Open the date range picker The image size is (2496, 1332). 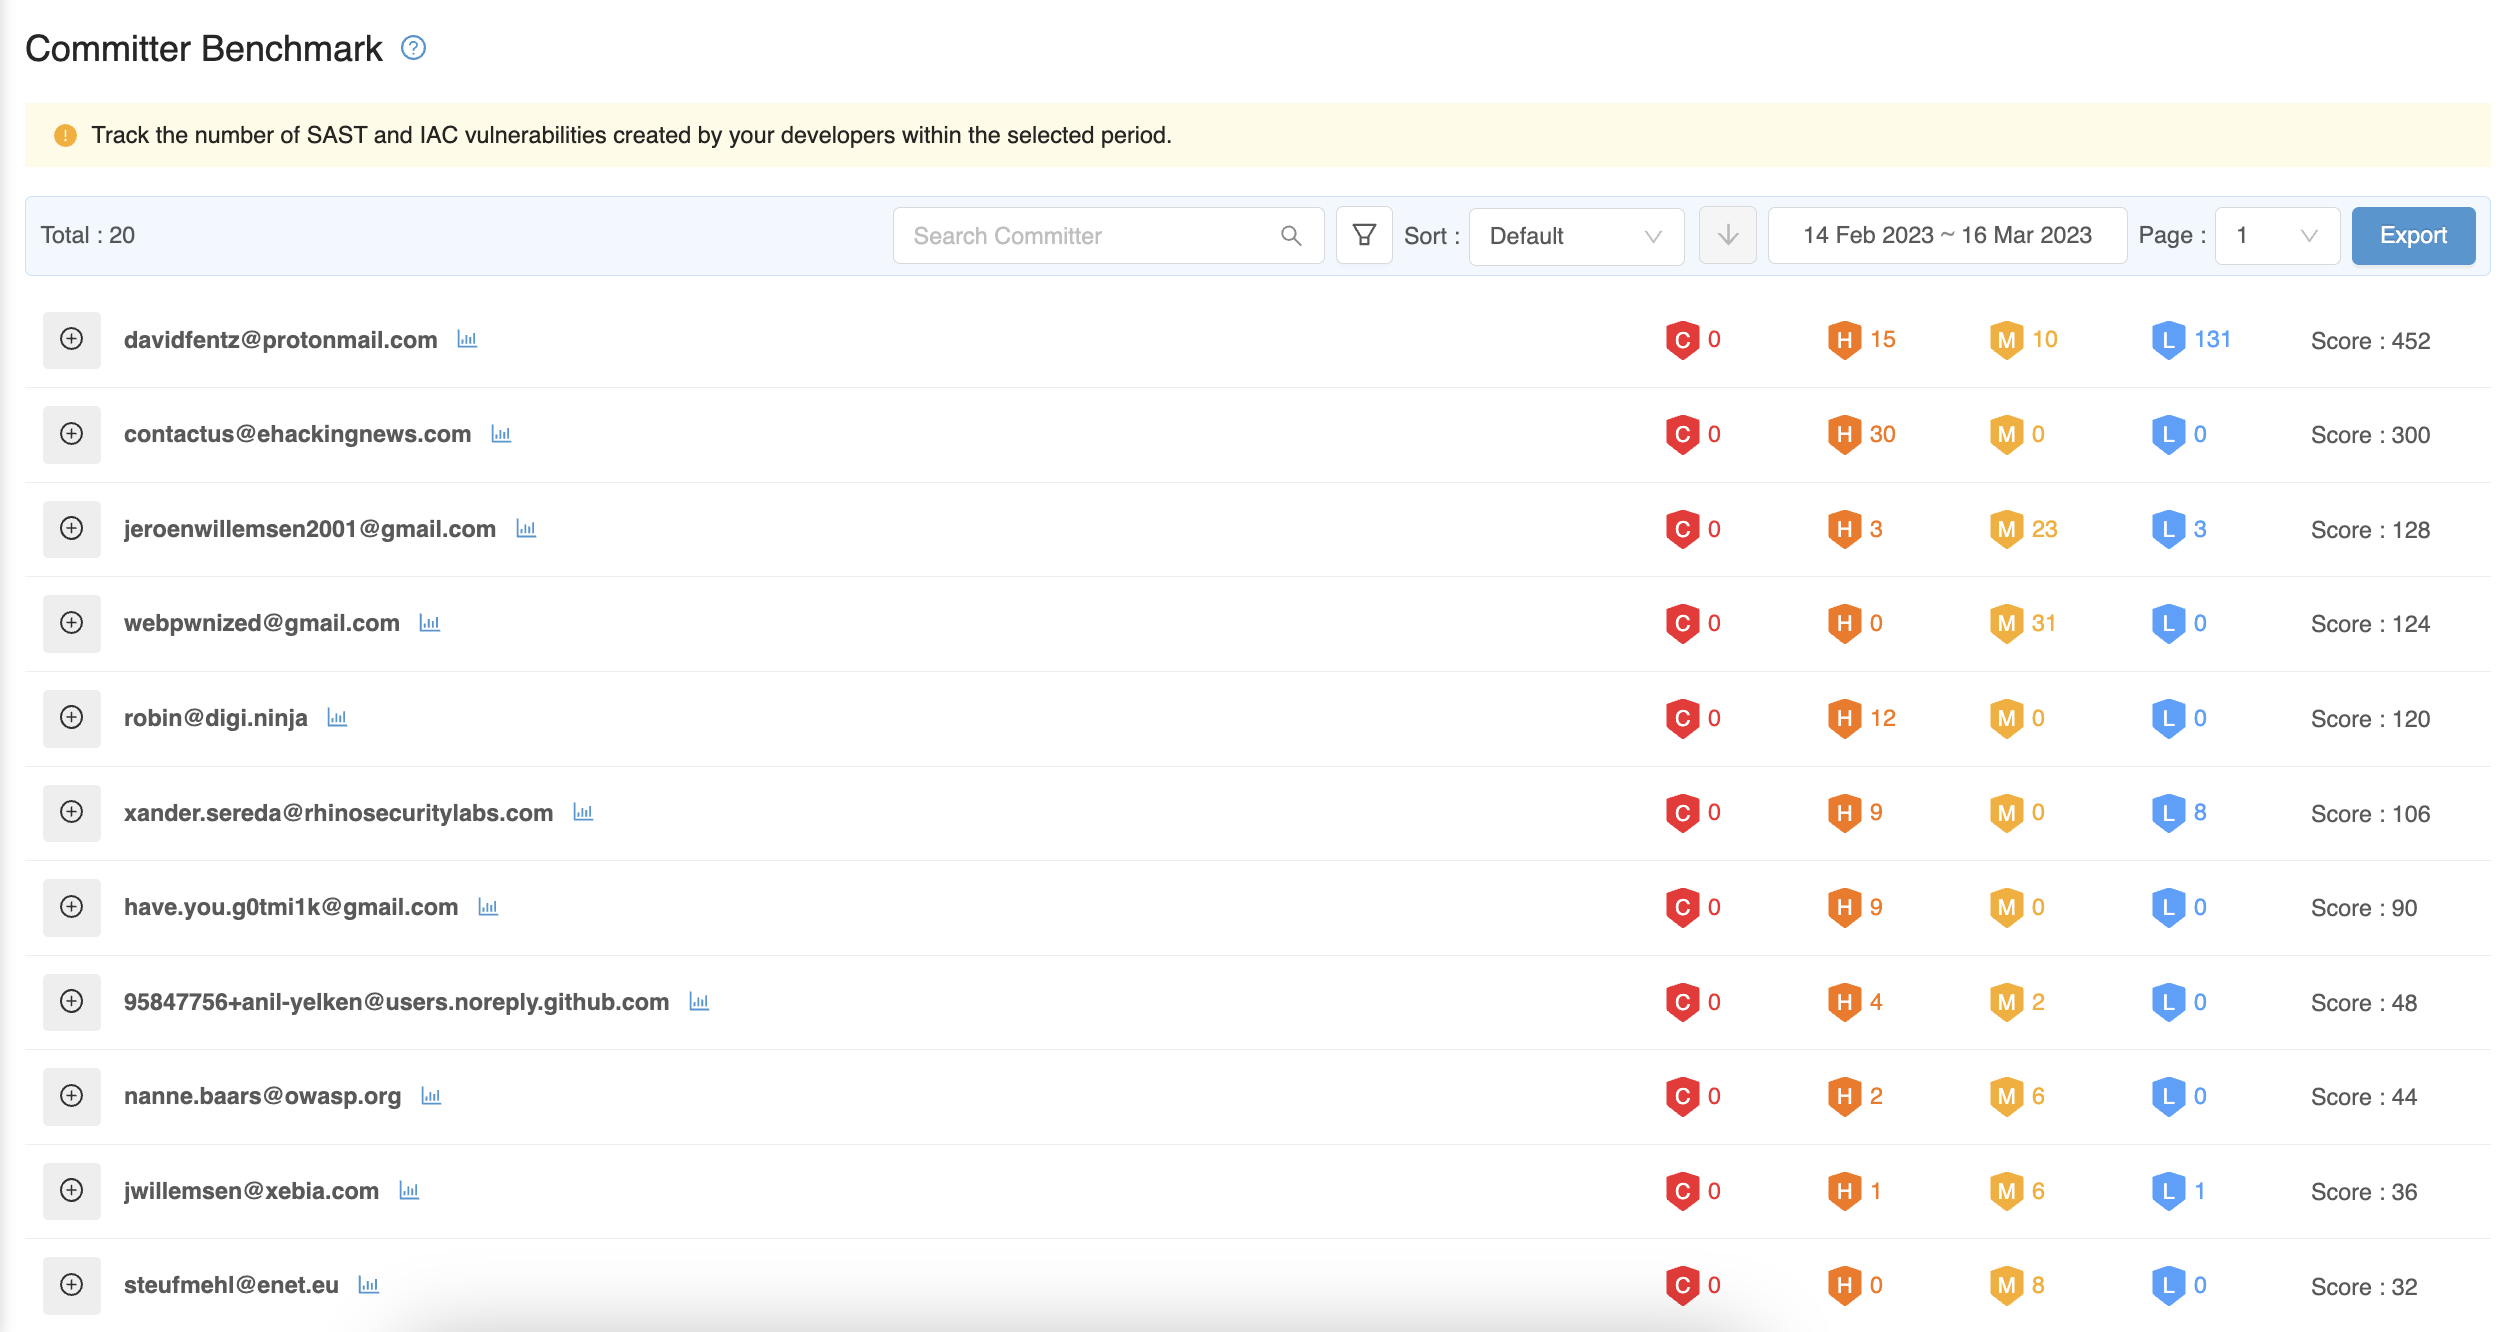click(1947, 235)
